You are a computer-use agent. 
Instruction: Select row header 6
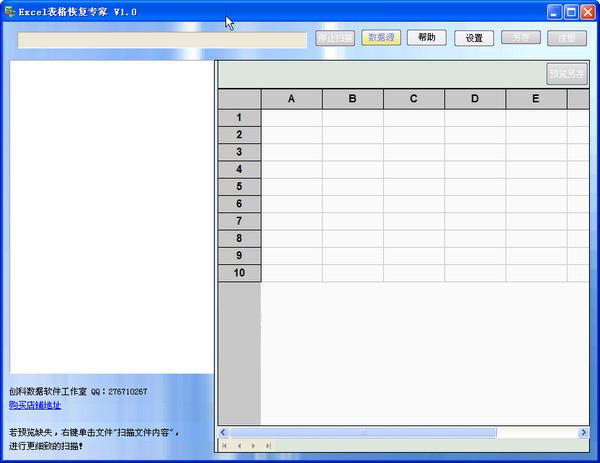point(240,204)
